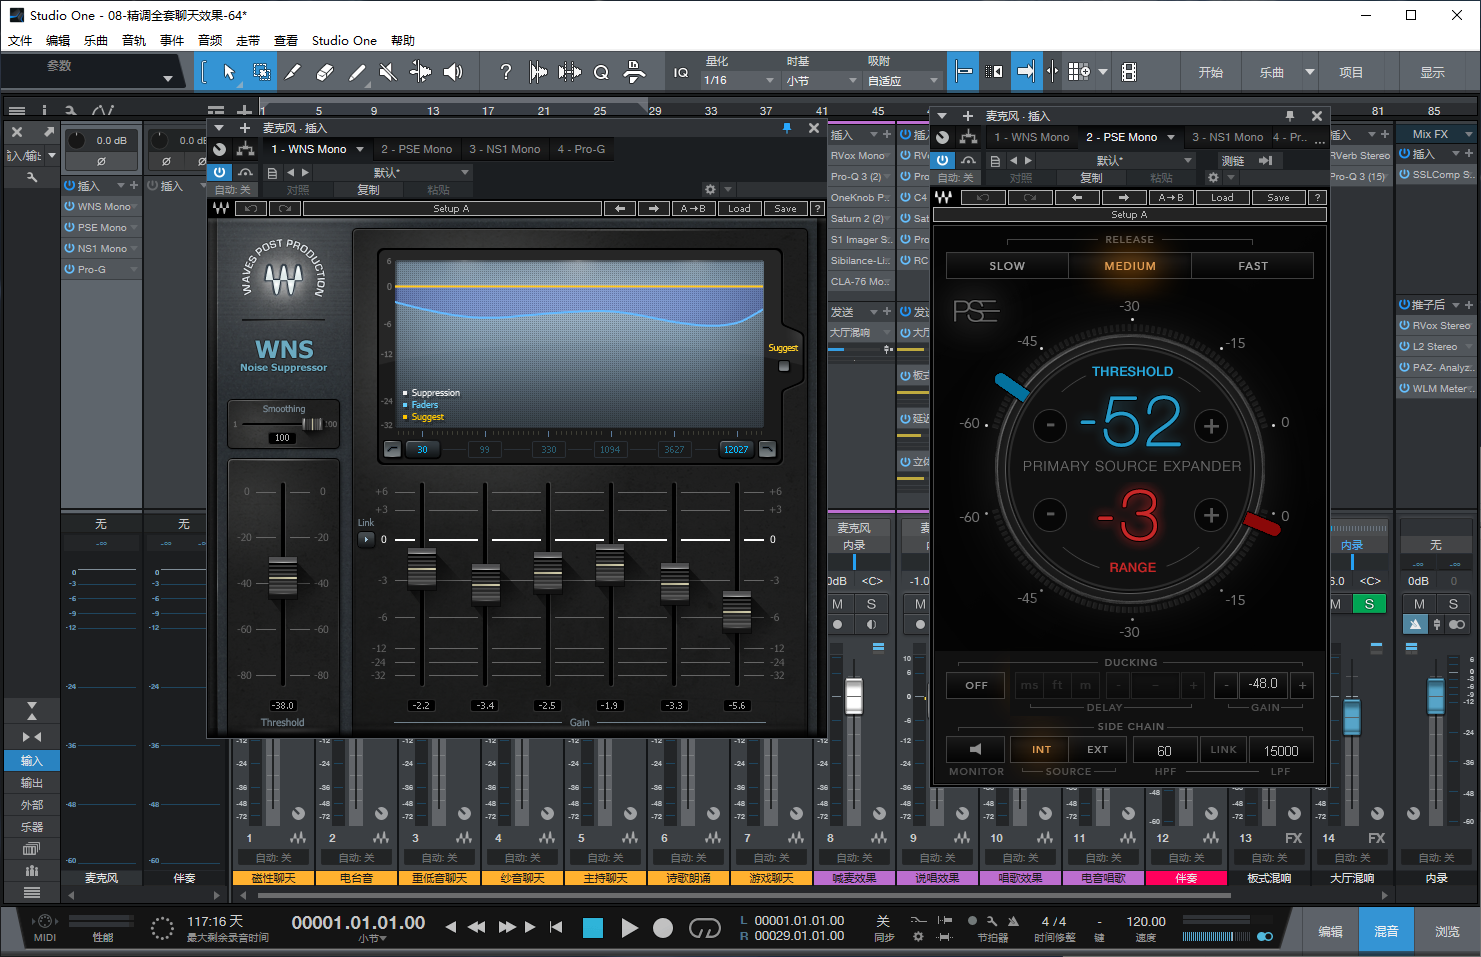Image resolution: width=1481 pixels, height=957 pixels.
Task: Open the quantize 1/16 dropdown
Action: (739, 81)
